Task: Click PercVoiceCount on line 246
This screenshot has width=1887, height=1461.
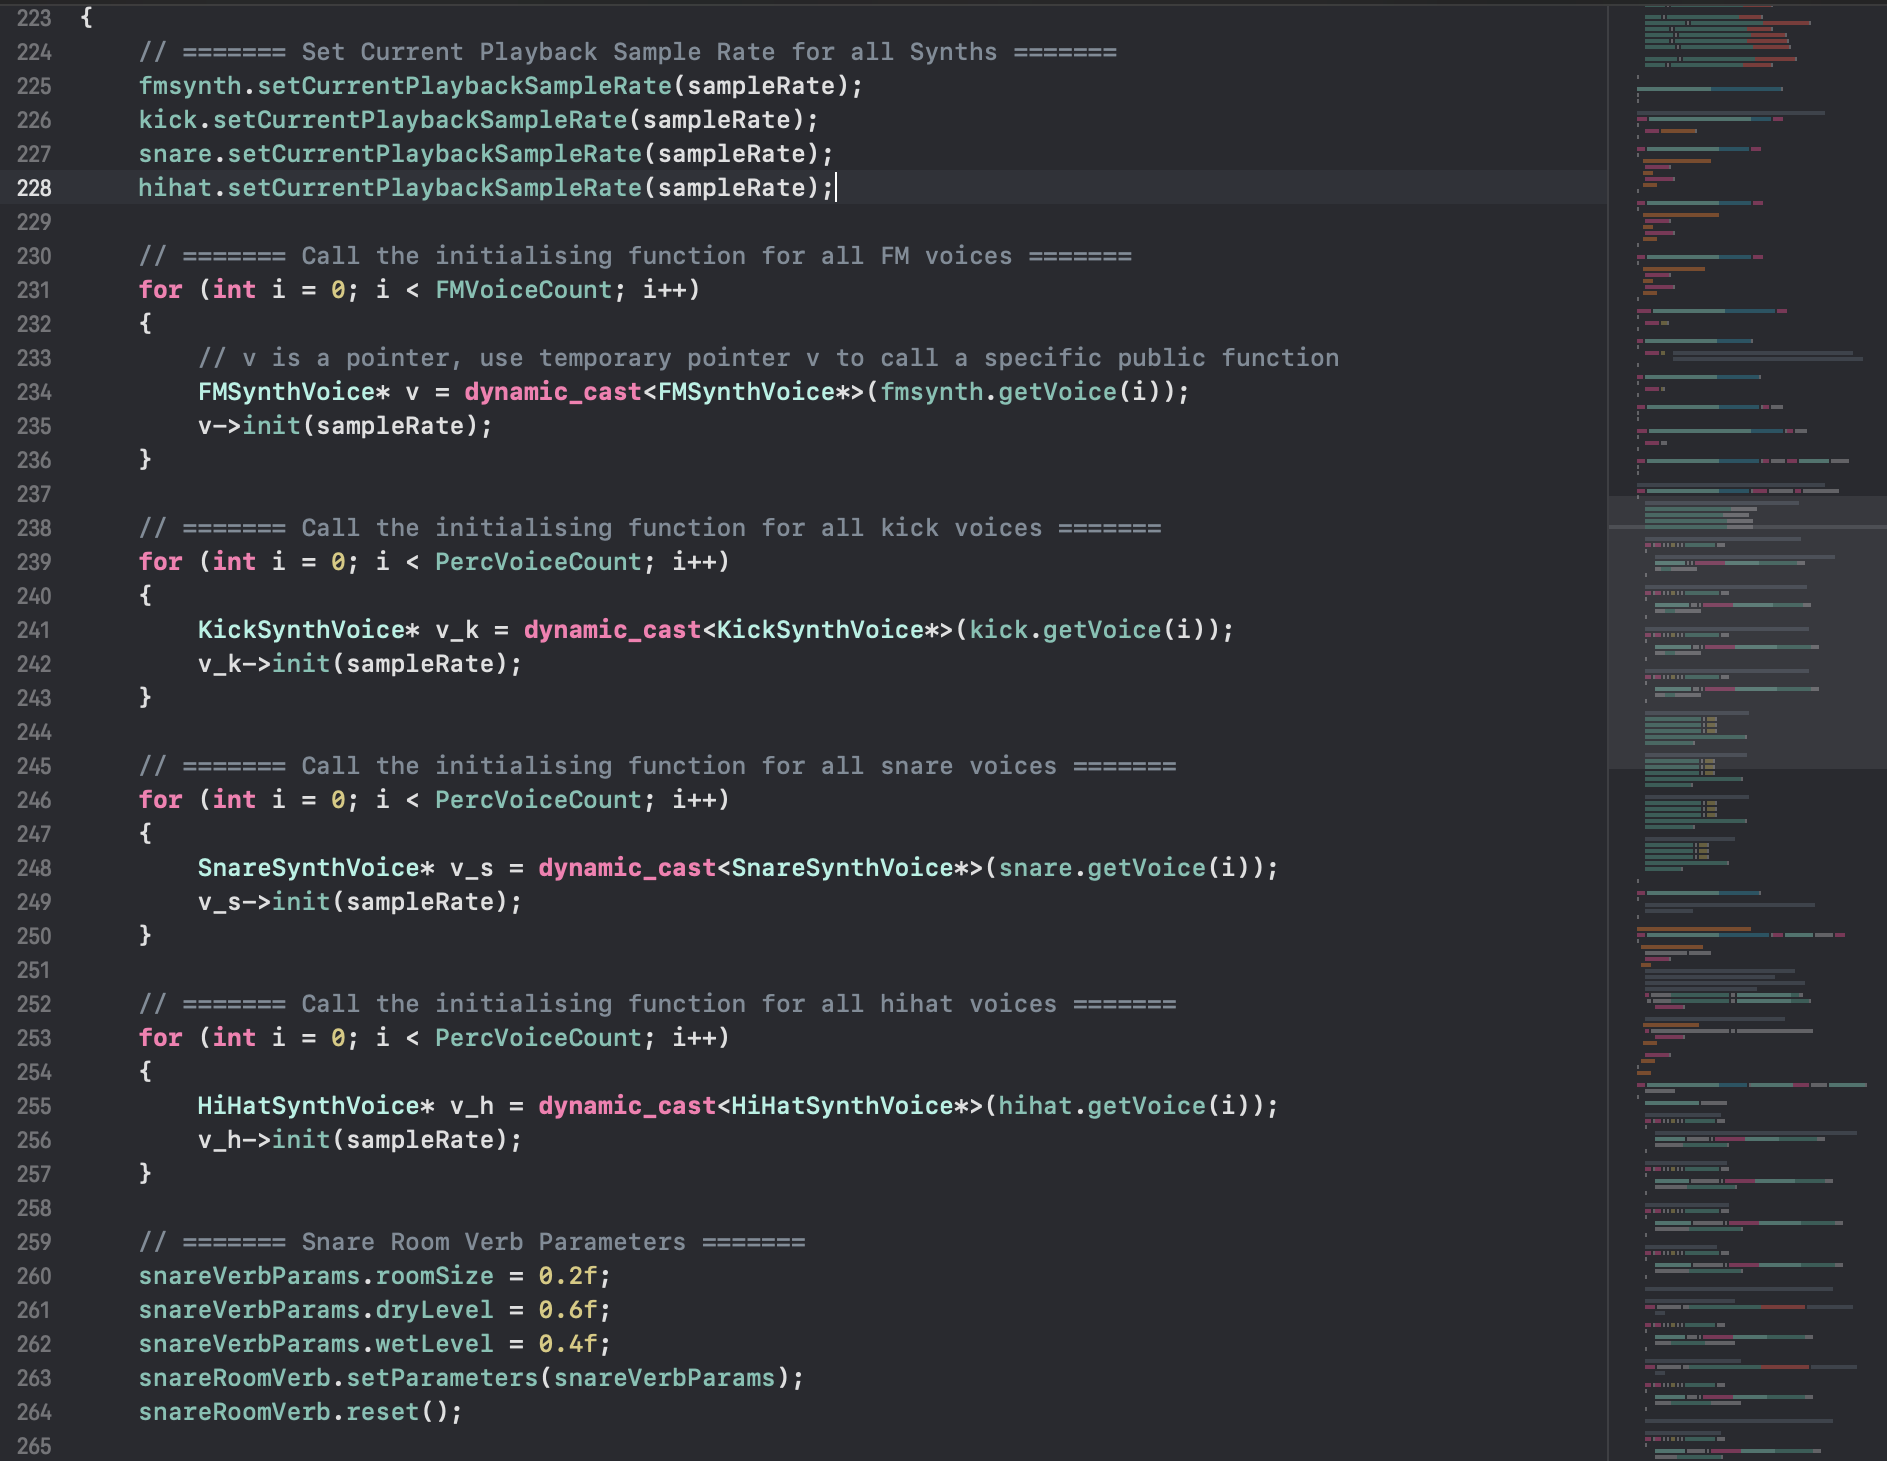Action: (538, 800)
